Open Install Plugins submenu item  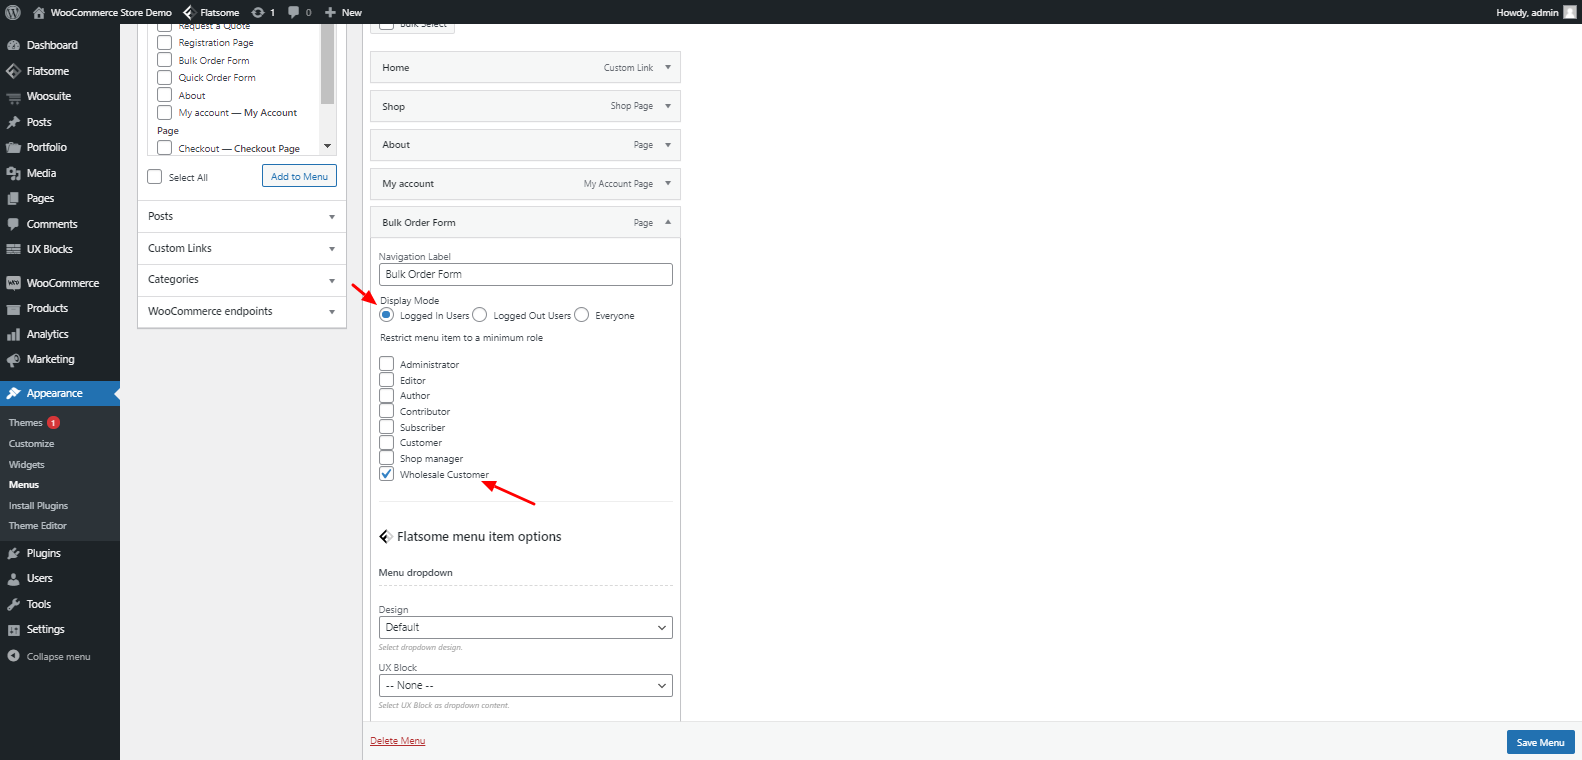click(39, 506)
